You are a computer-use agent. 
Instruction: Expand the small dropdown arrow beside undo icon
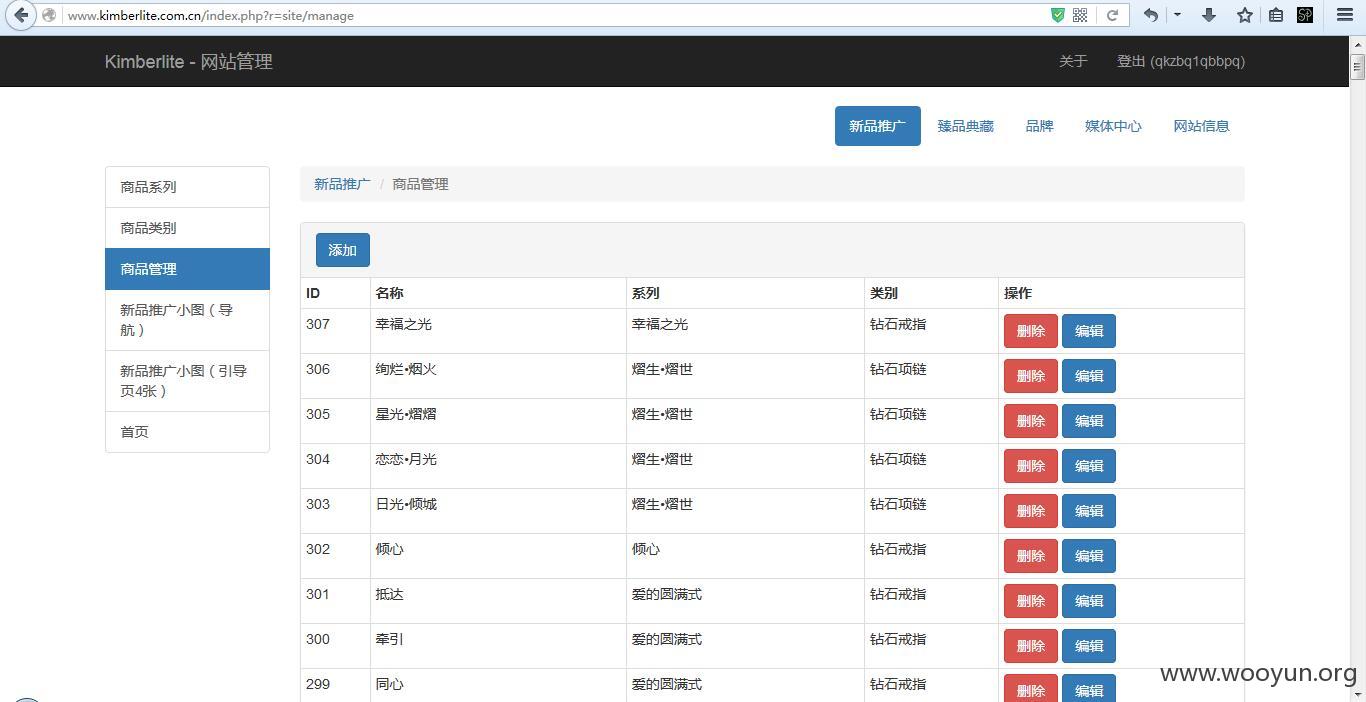point(1177,15)
